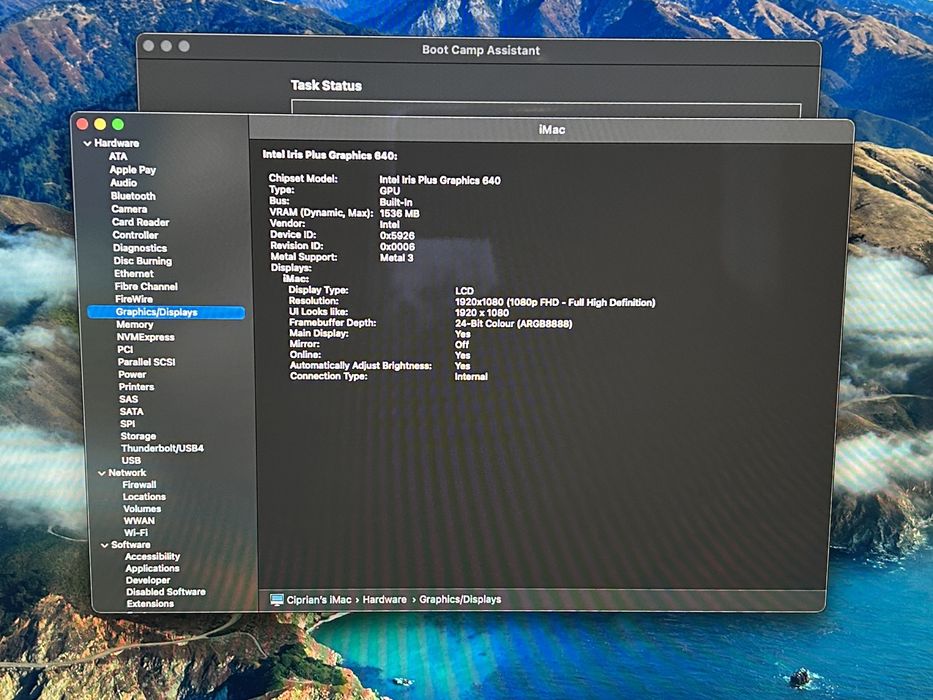Open Firewall under Network
Image resolution: width=933 pixels, height=700 pixels.
pyautogui.click(x=139, y=485)
